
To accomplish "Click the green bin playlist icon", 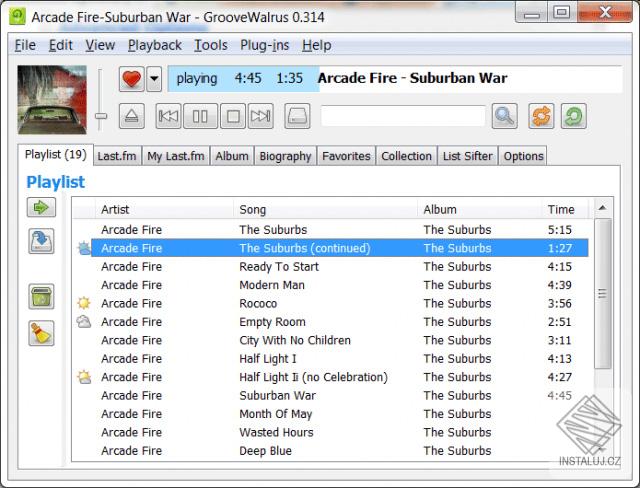I will pos(41,297).
